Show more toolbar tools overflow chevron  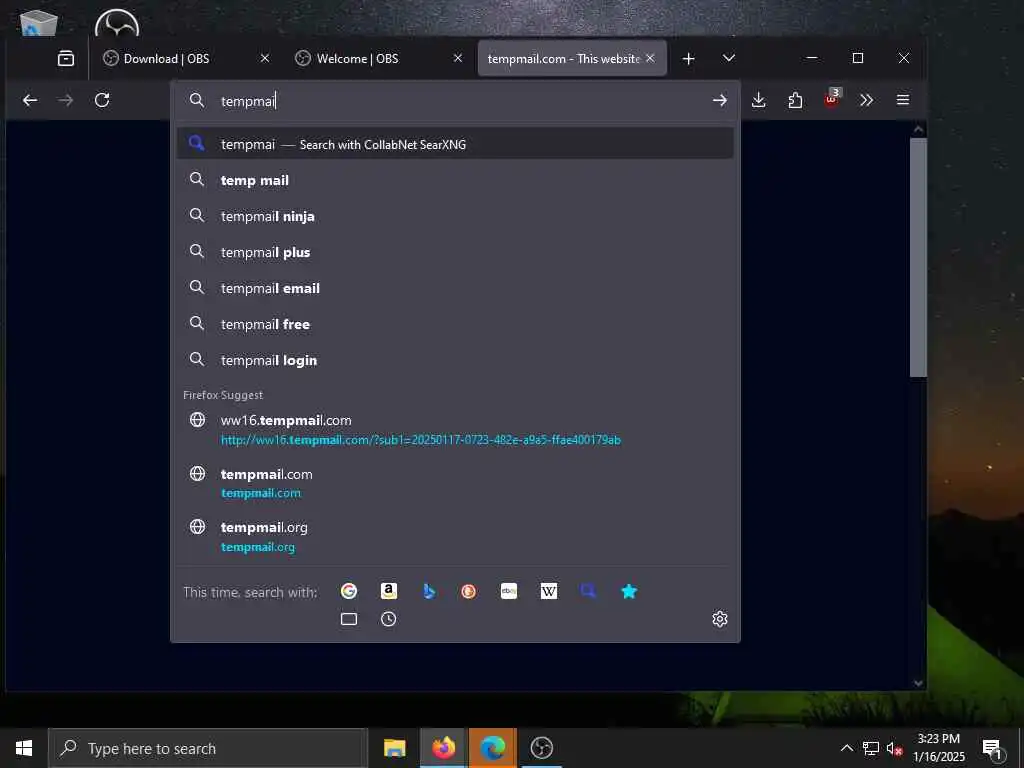click(x=867, y=100)
